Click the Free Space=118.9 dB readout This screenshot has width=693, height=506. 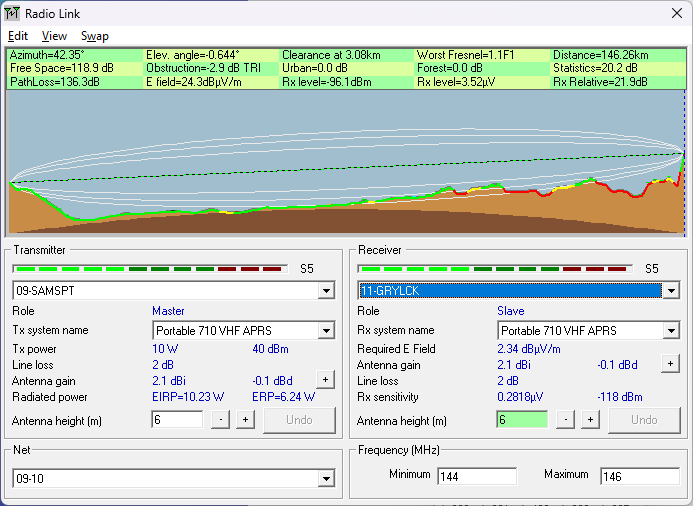click(62, 68)
